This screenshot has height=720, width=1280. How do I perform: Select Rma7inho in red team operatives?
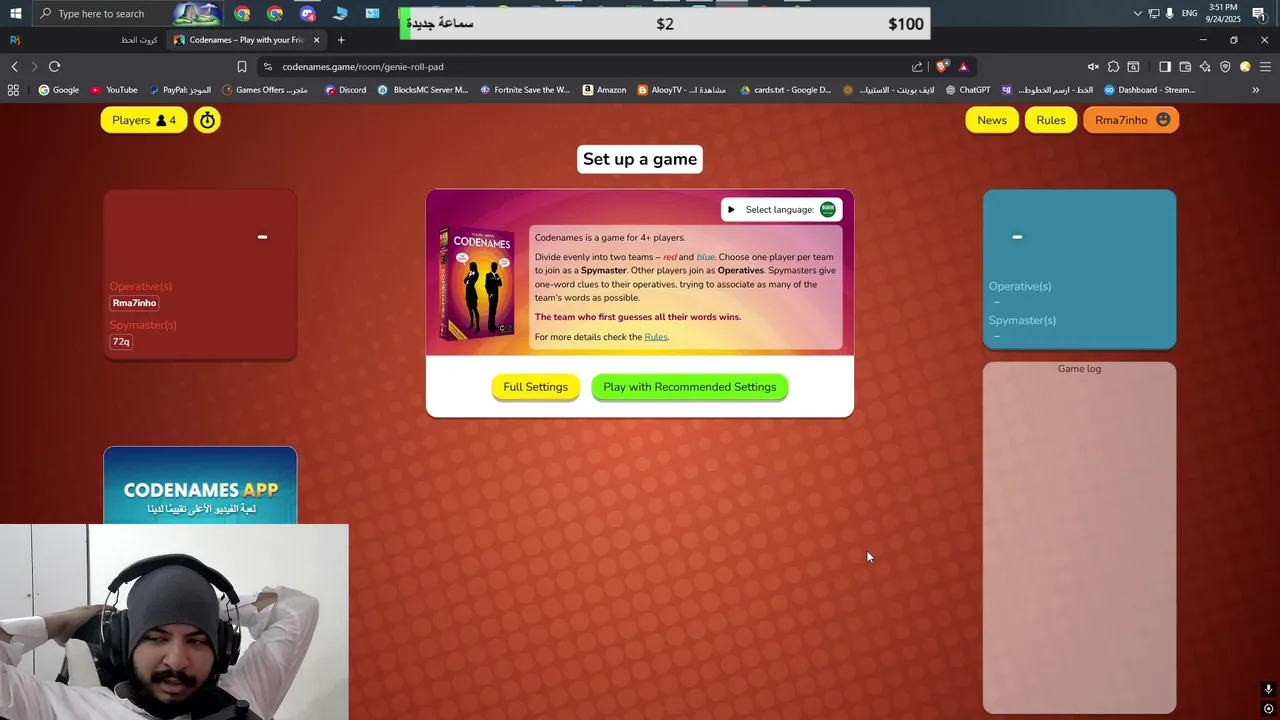tap(134, 303)
